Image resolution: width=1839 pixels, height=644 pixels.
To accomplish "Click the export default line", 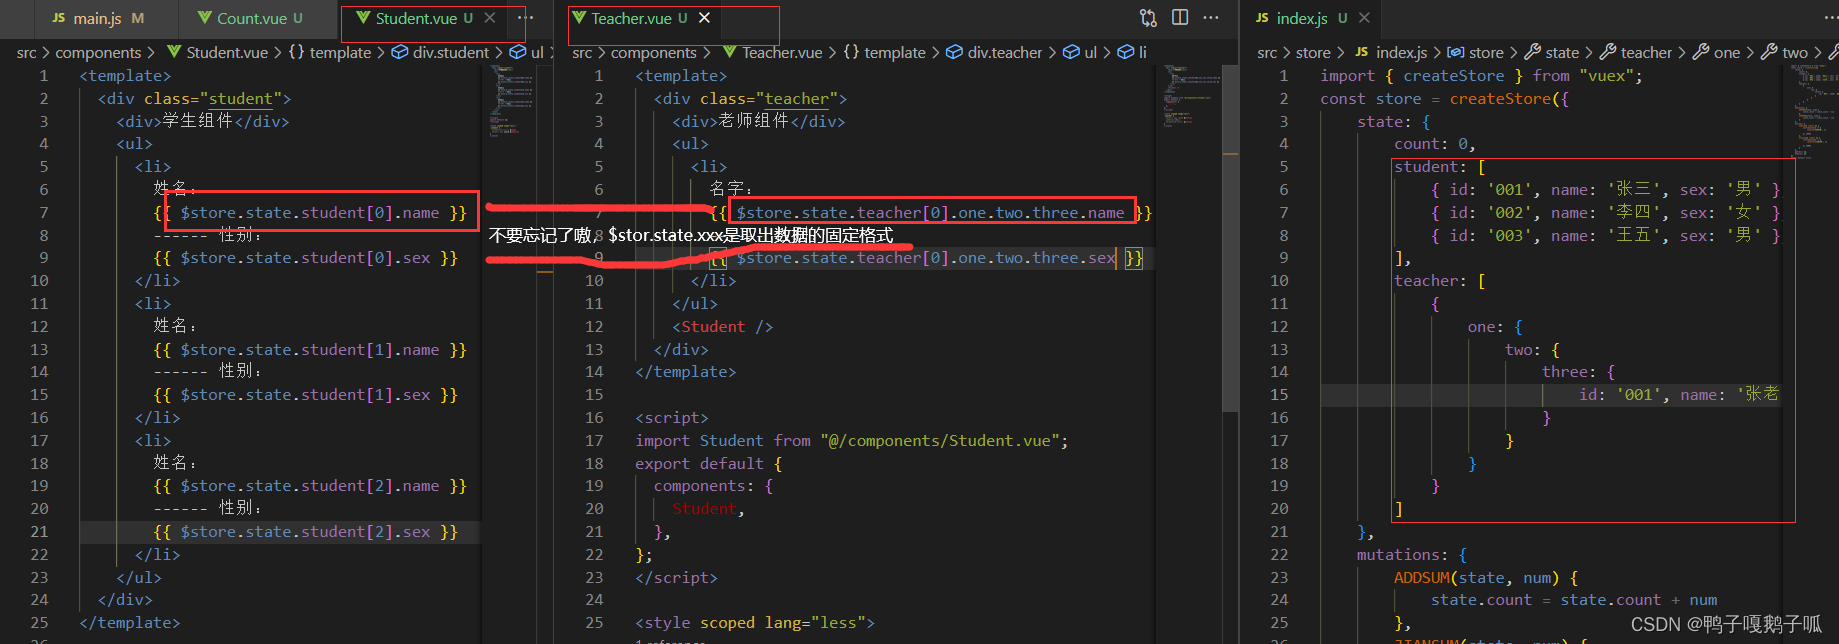I will click(x=708, y=464).
